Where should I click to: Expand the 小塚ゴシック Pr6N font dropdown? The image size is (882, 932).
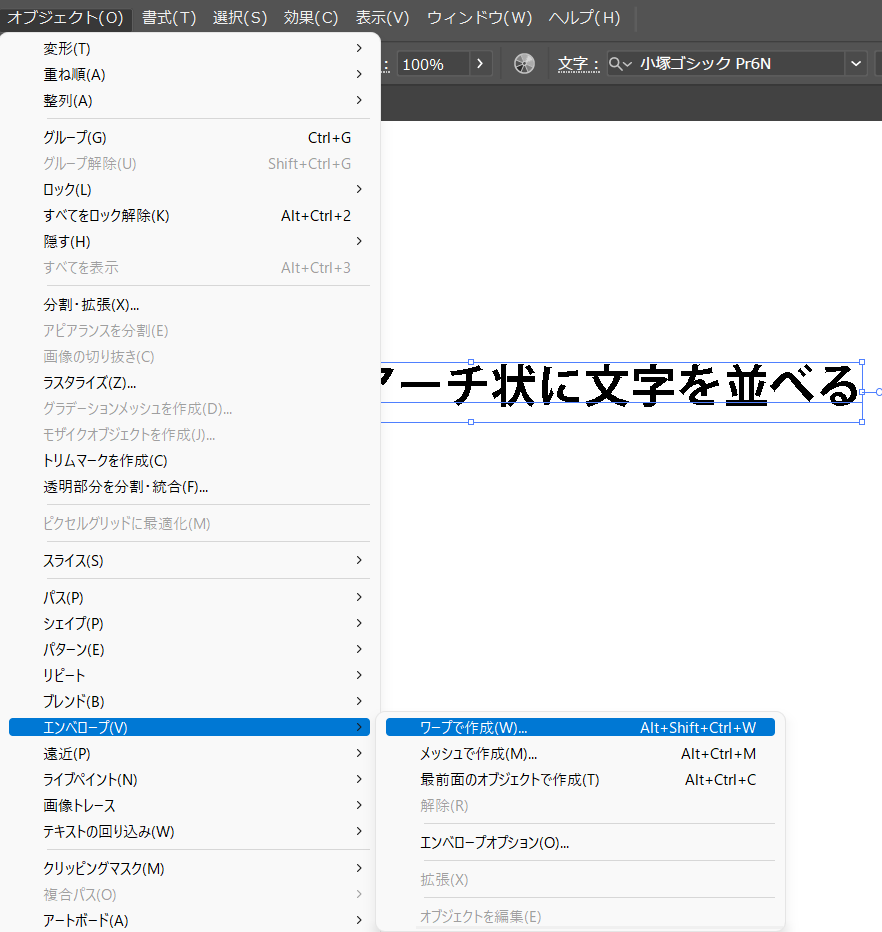856,64
